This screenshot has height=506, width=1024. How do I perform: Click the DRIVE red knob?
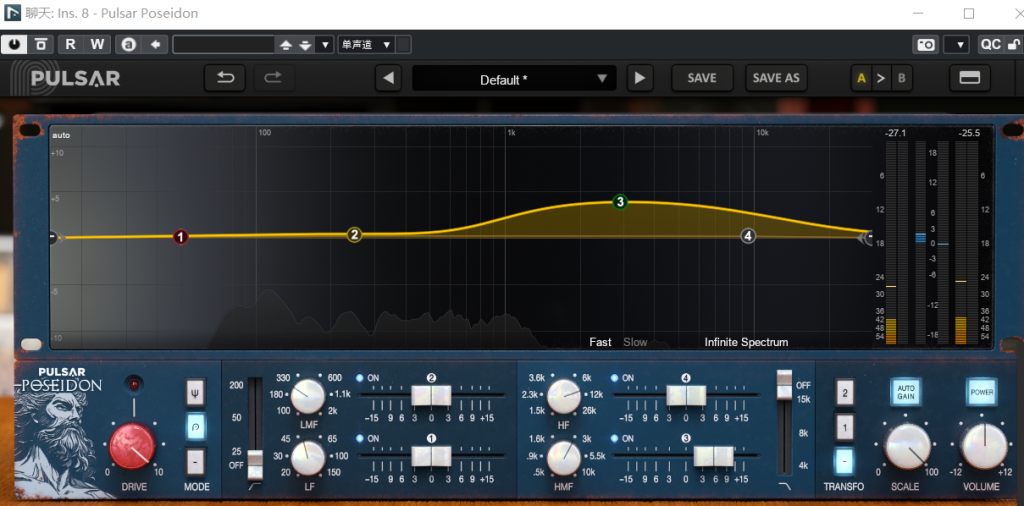133,447
